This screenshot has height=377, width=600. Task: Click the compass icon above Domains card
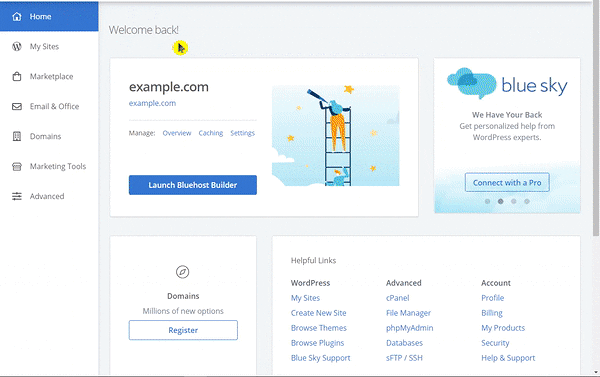click(x=183, y=272)
